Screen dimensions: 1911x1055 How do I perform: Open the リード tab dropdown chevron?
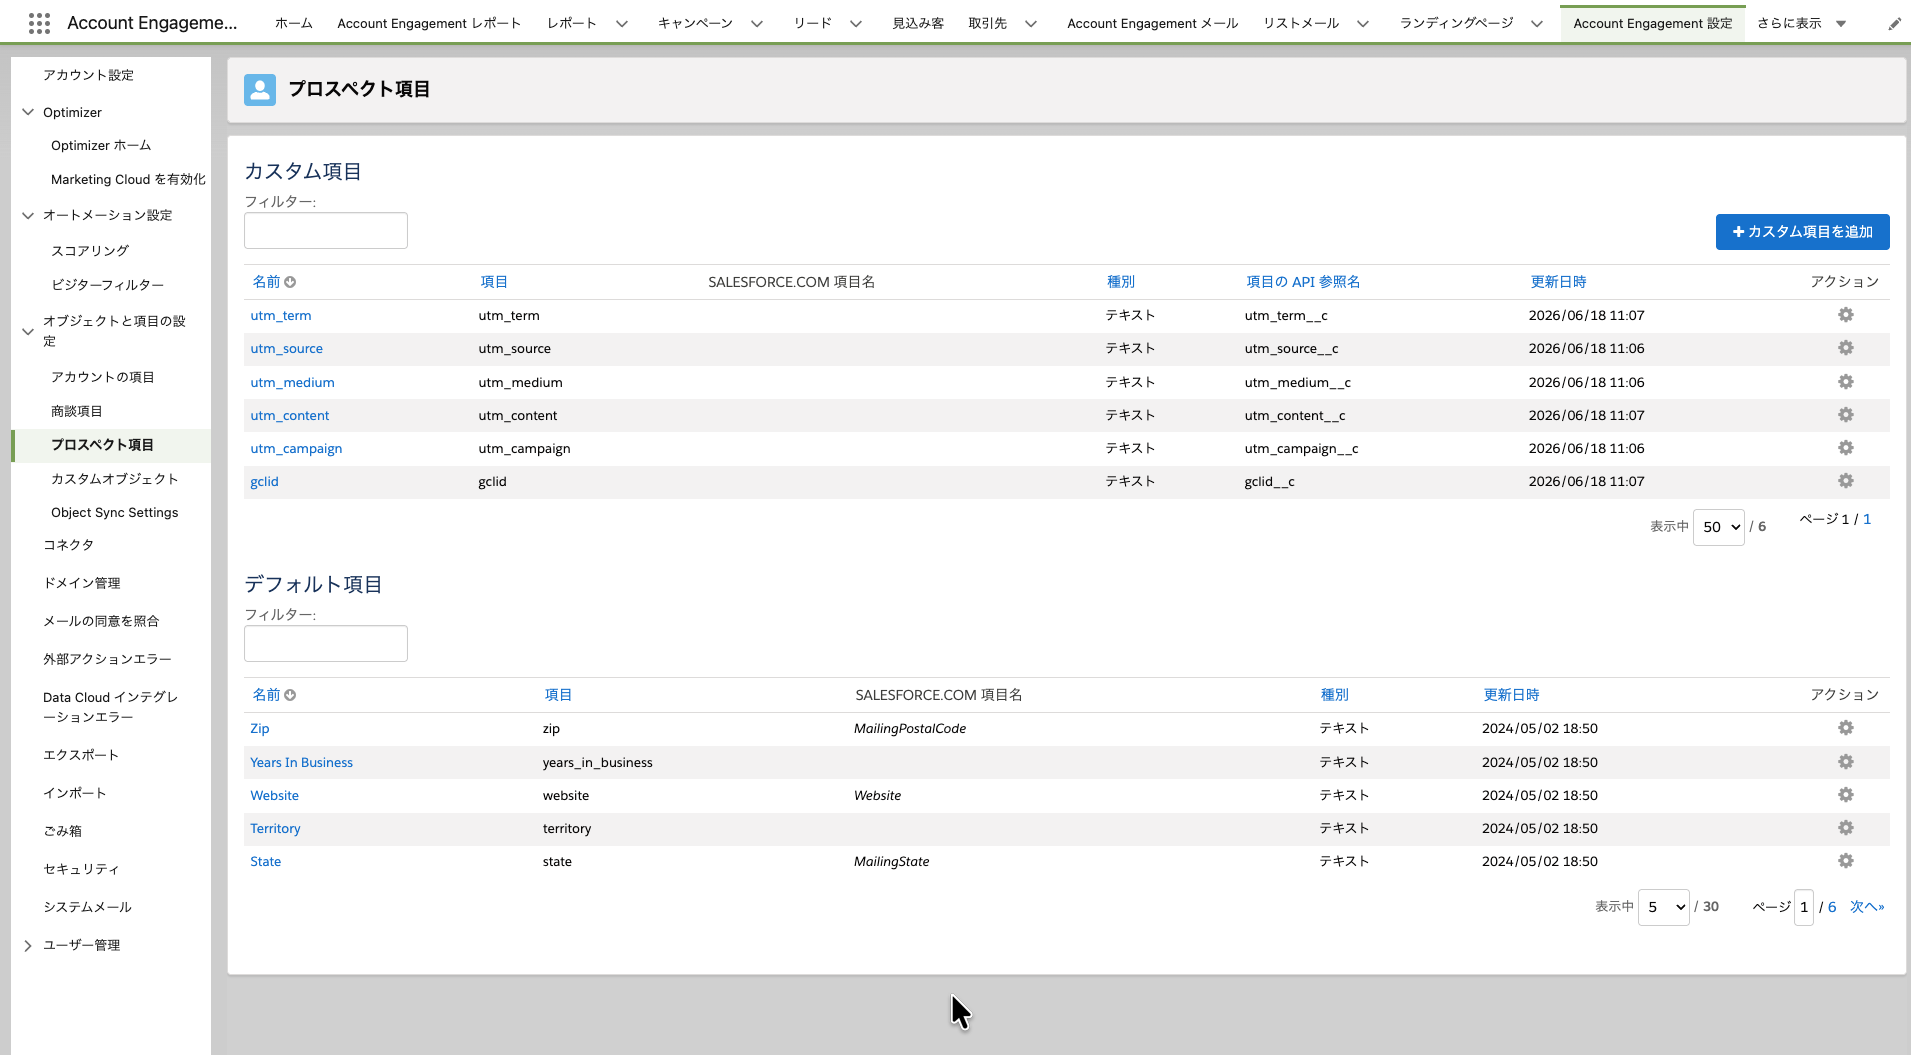(x=856, y=24)
